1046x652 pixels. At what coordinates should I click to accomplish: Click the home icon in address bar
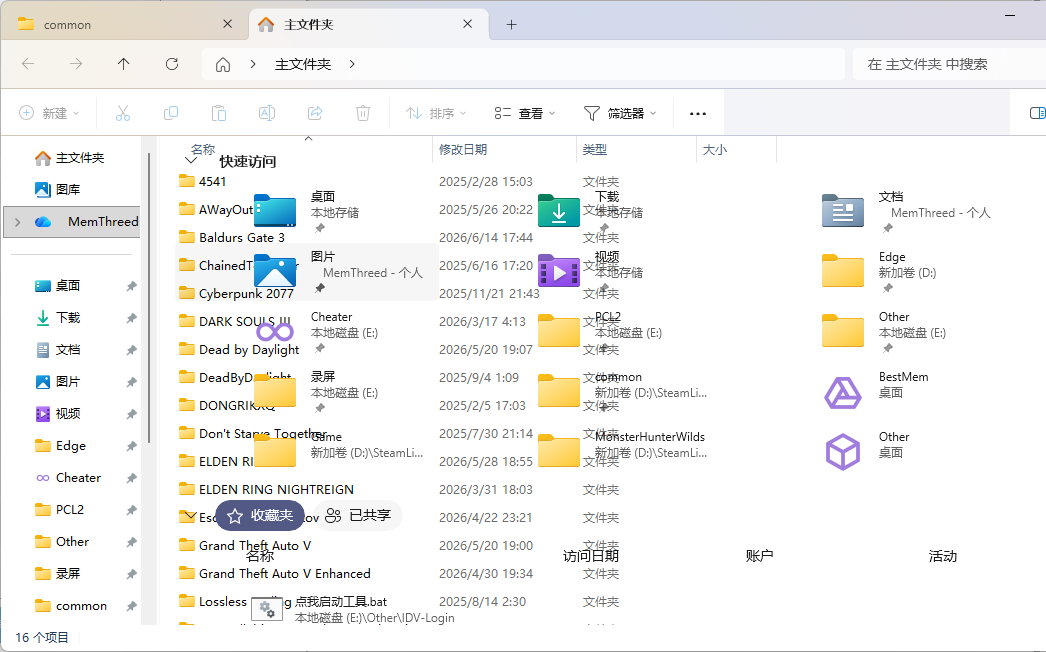point(223,65)
